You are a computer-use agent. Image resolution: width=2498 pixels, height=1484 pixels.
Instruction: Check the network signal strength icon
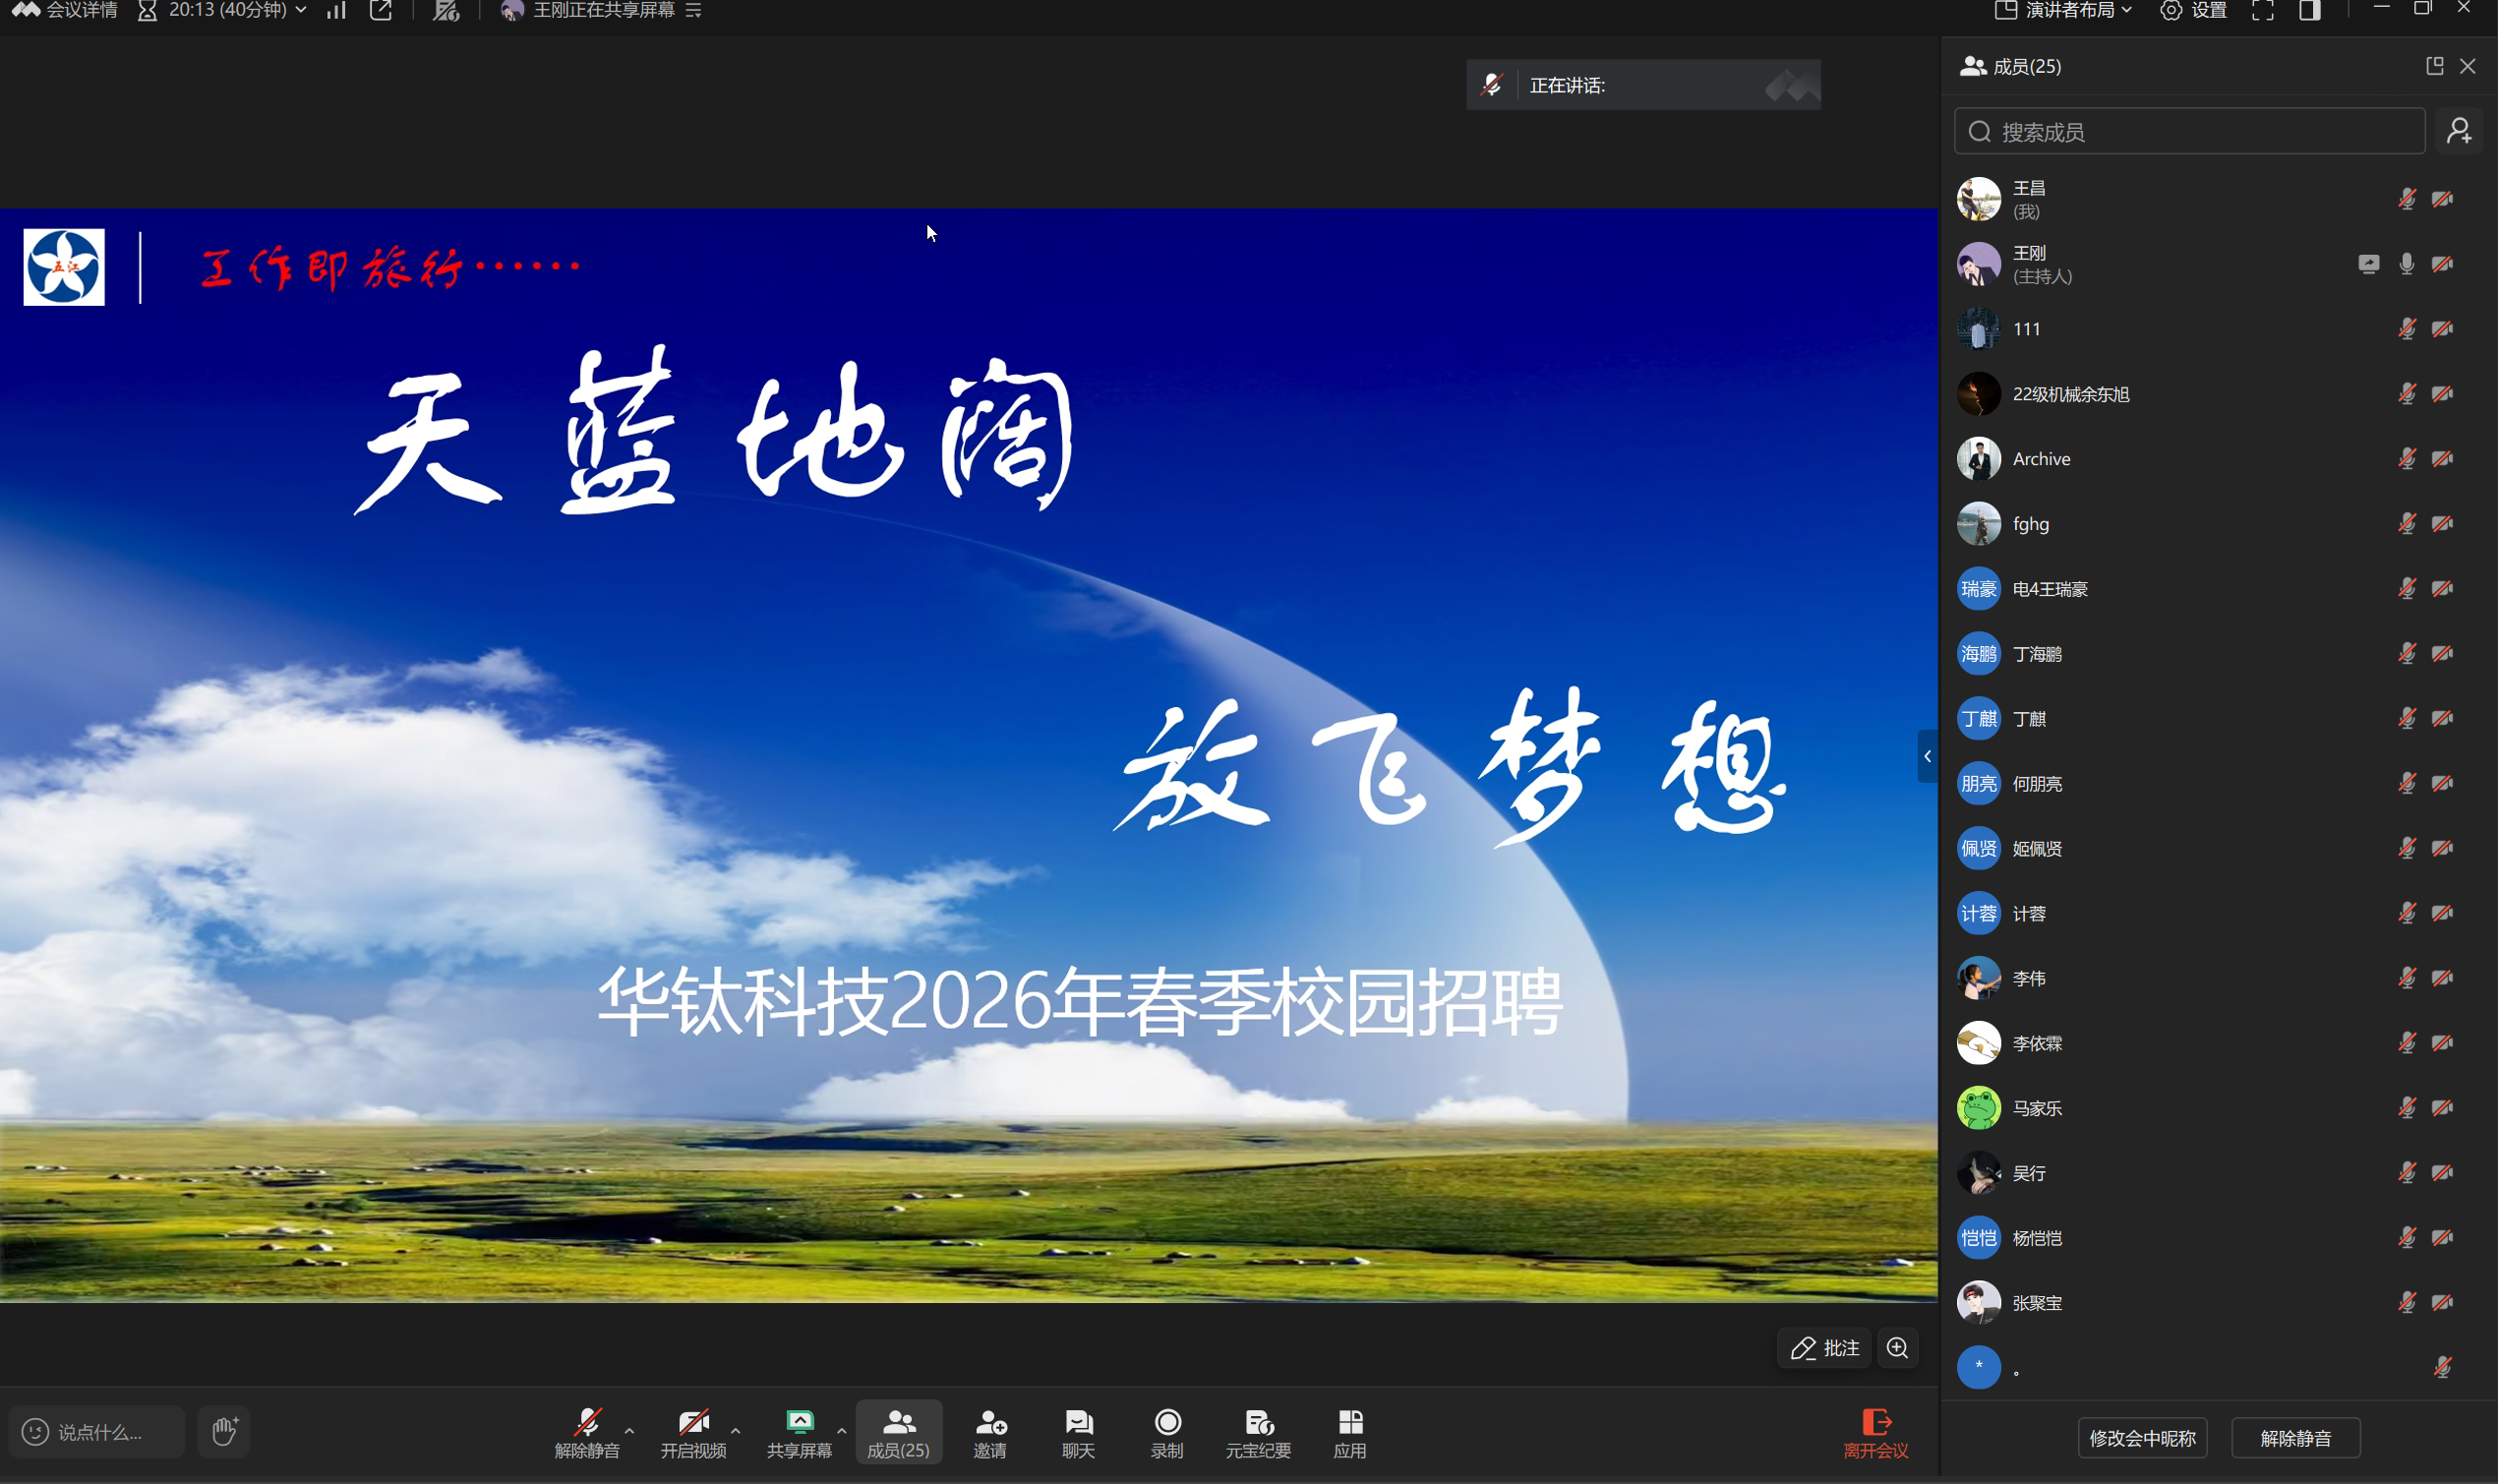pyautogui.click(x=336, y=10)
